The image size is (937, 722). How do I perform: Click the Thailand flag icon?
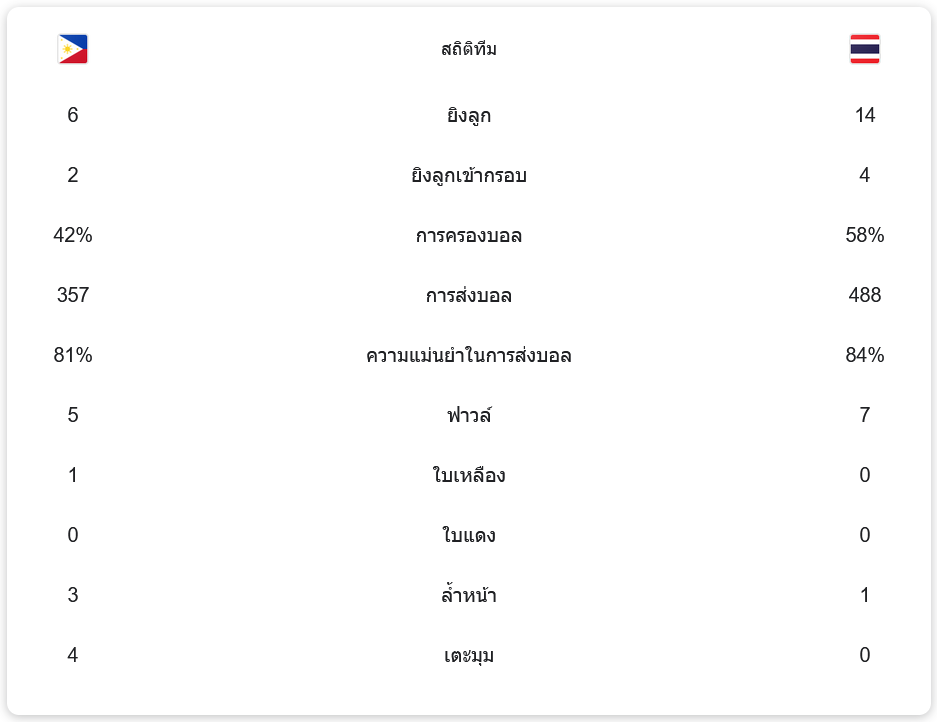[x=864, y=49]
